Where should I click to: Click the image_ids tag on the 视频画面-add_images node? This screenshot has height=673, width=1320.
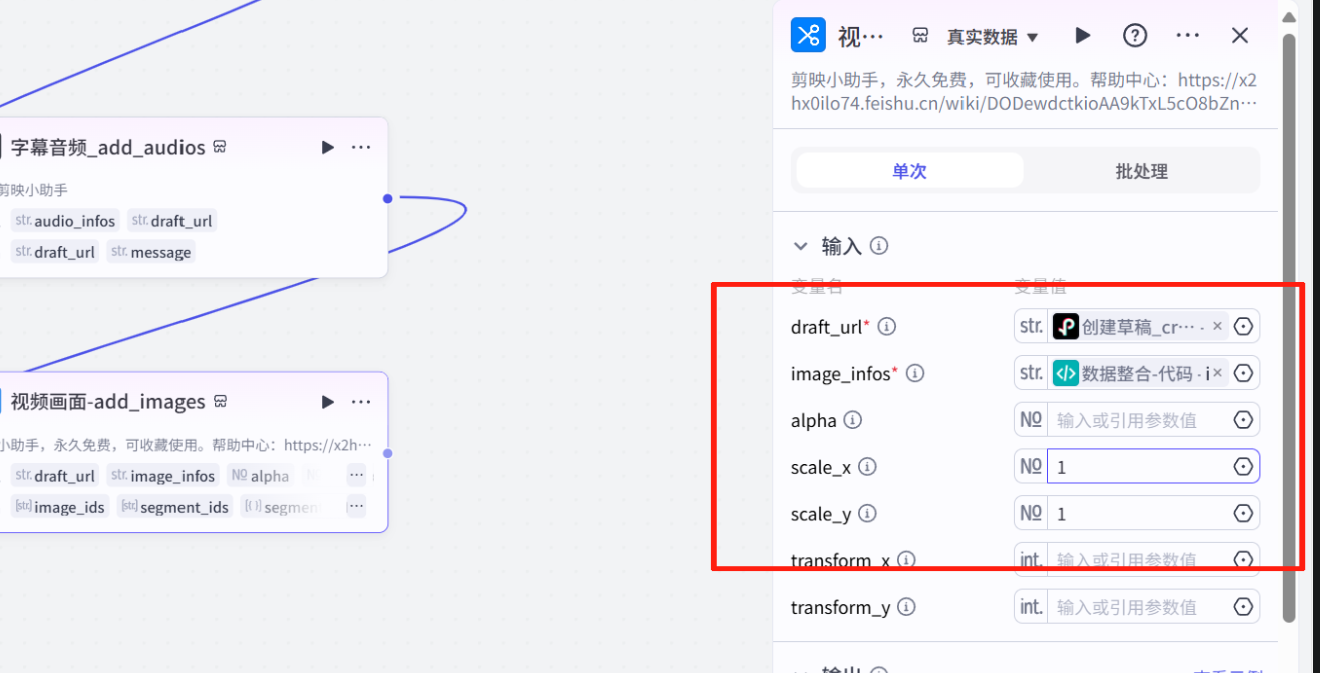pos(60,507)
